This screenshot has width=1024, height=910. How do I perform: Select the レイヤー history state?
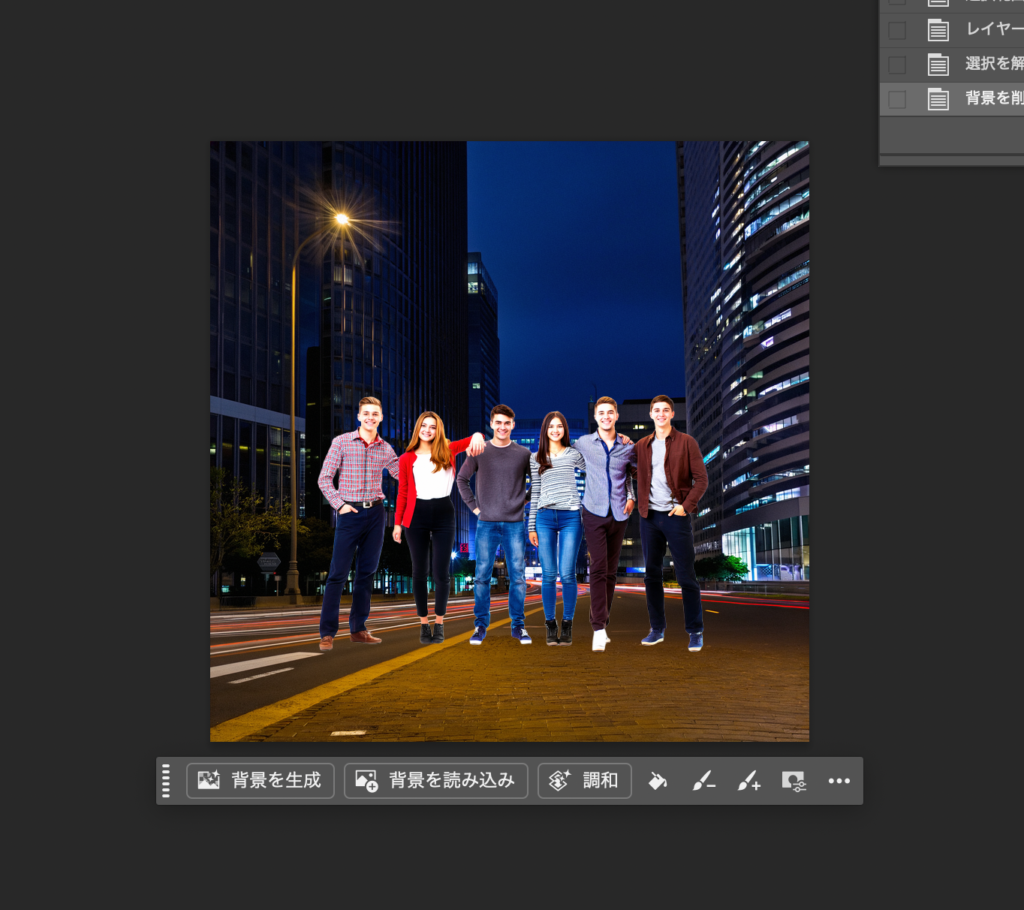(x=992, y=30)
